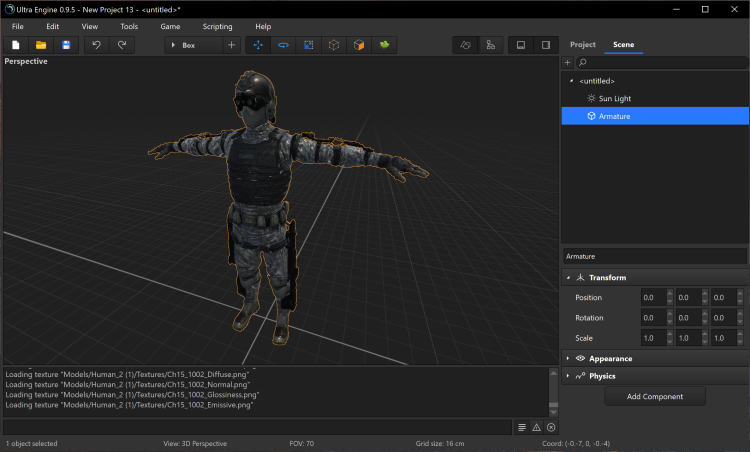Viewport: 750px width, 452px height.
Task: Select the Move/translate tool icon
Action: pyautogui.click(x=259, y=45)
